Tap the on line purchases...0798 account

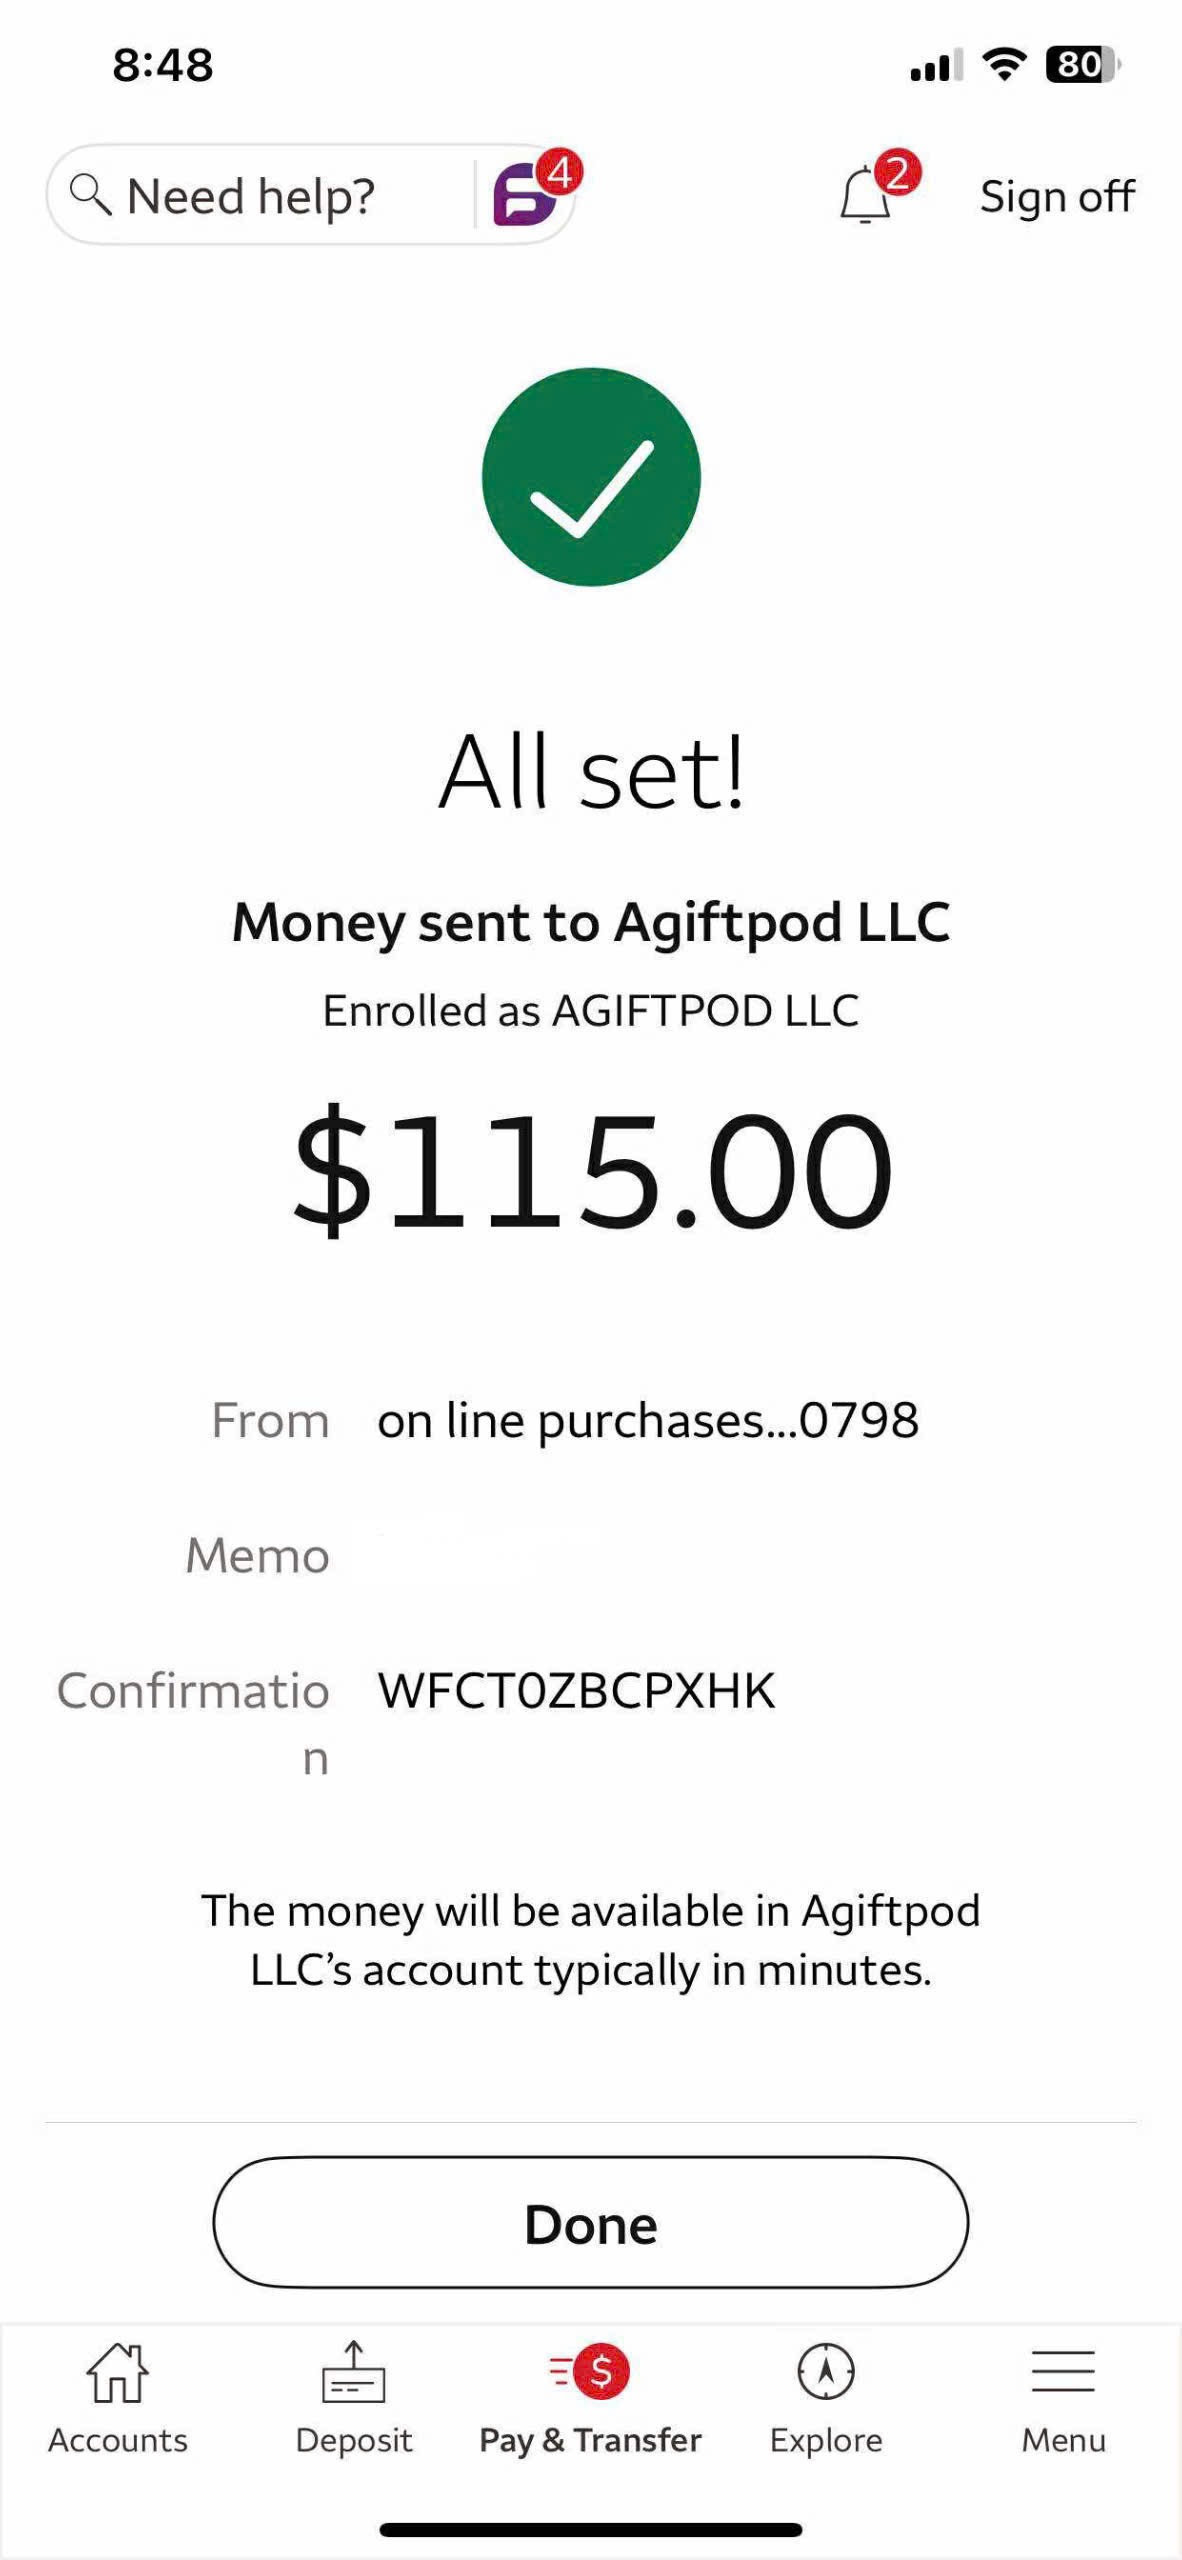[648, 1421]
